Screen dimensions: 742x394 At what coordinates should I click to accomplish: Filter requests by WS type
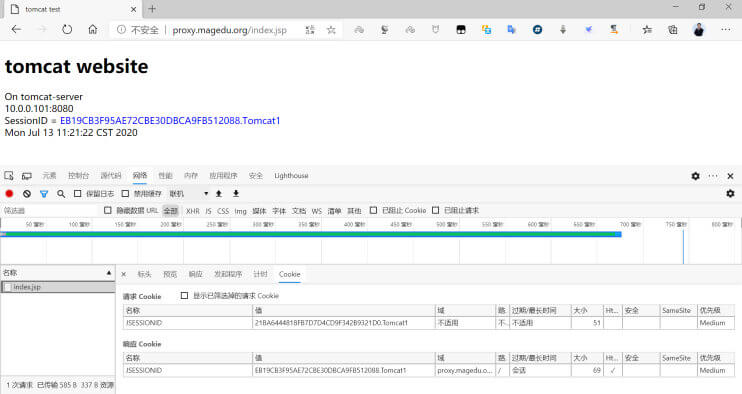(x=317, y=211)
